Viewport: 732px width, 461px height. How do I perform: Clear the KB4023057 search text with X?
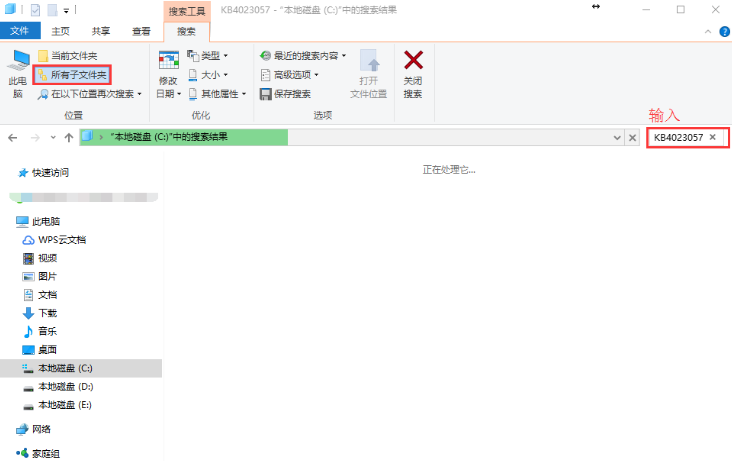pos(713,137)
